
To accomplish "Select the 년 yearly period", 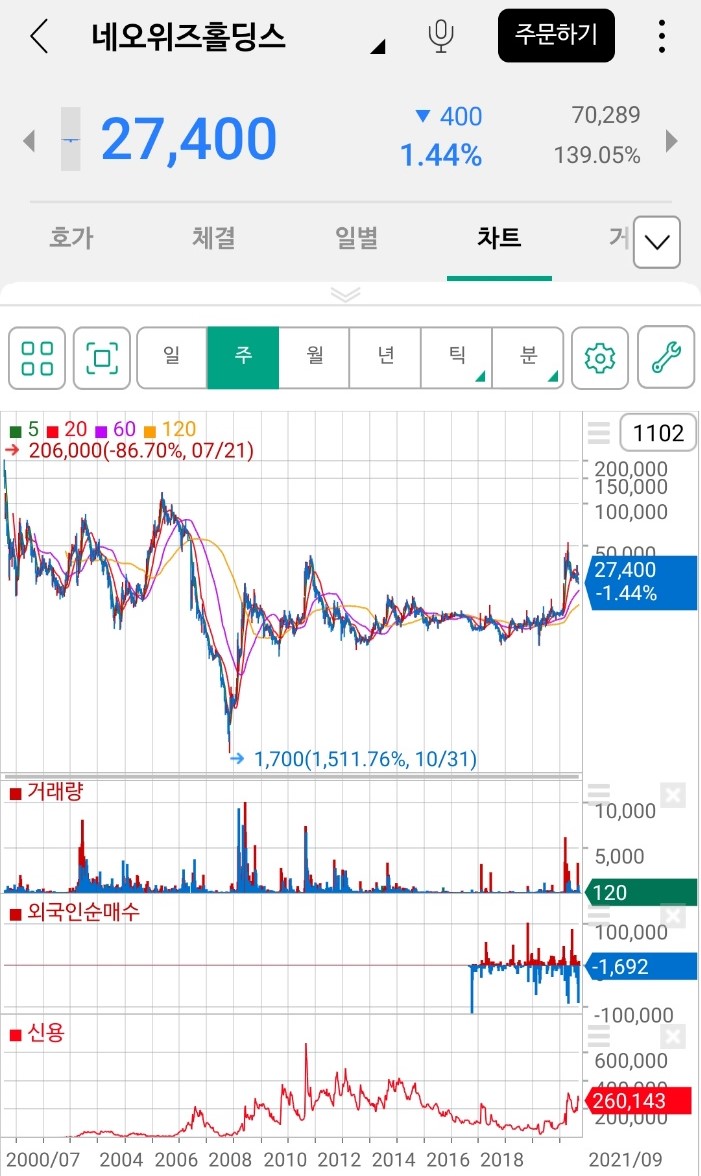I will point(385,357).
